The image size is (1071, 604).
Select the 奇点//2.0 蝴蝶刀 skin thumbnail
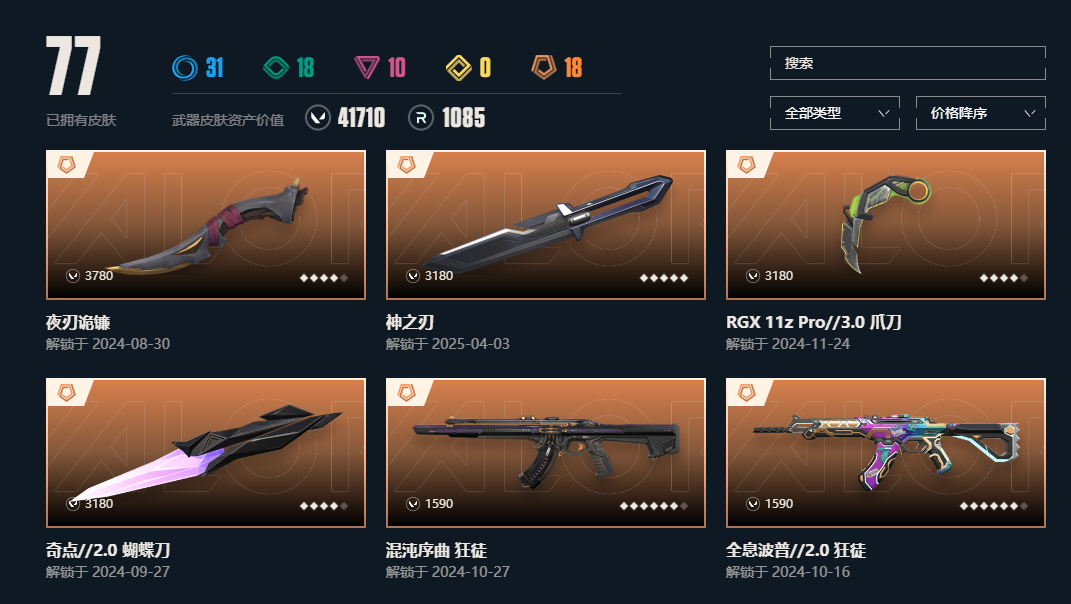(206, 453)
